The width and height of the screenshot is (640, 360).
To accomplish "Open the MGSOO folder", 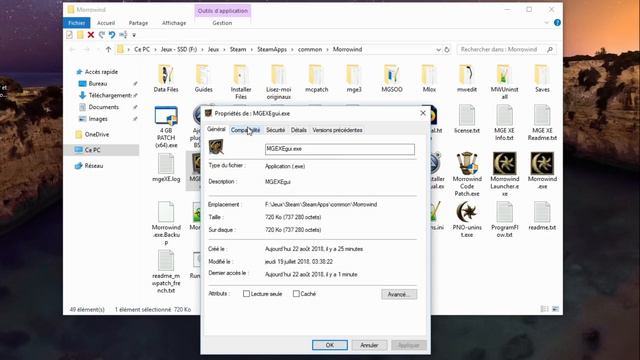I will point(391,78).
